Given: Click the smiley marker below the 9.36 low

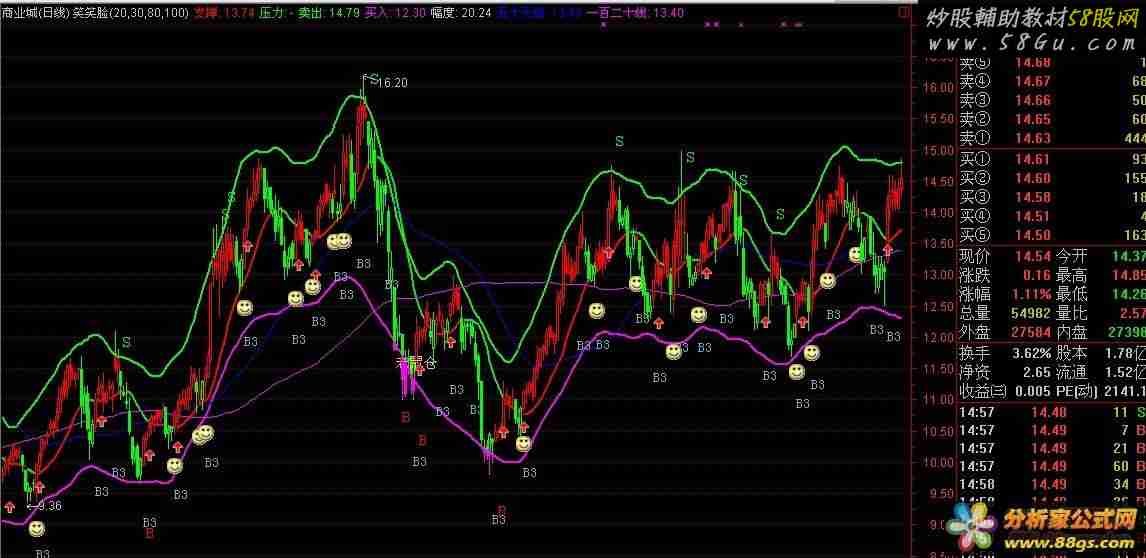Looking at the screenshot, I should pyautogui.click(x=37, y=527).
